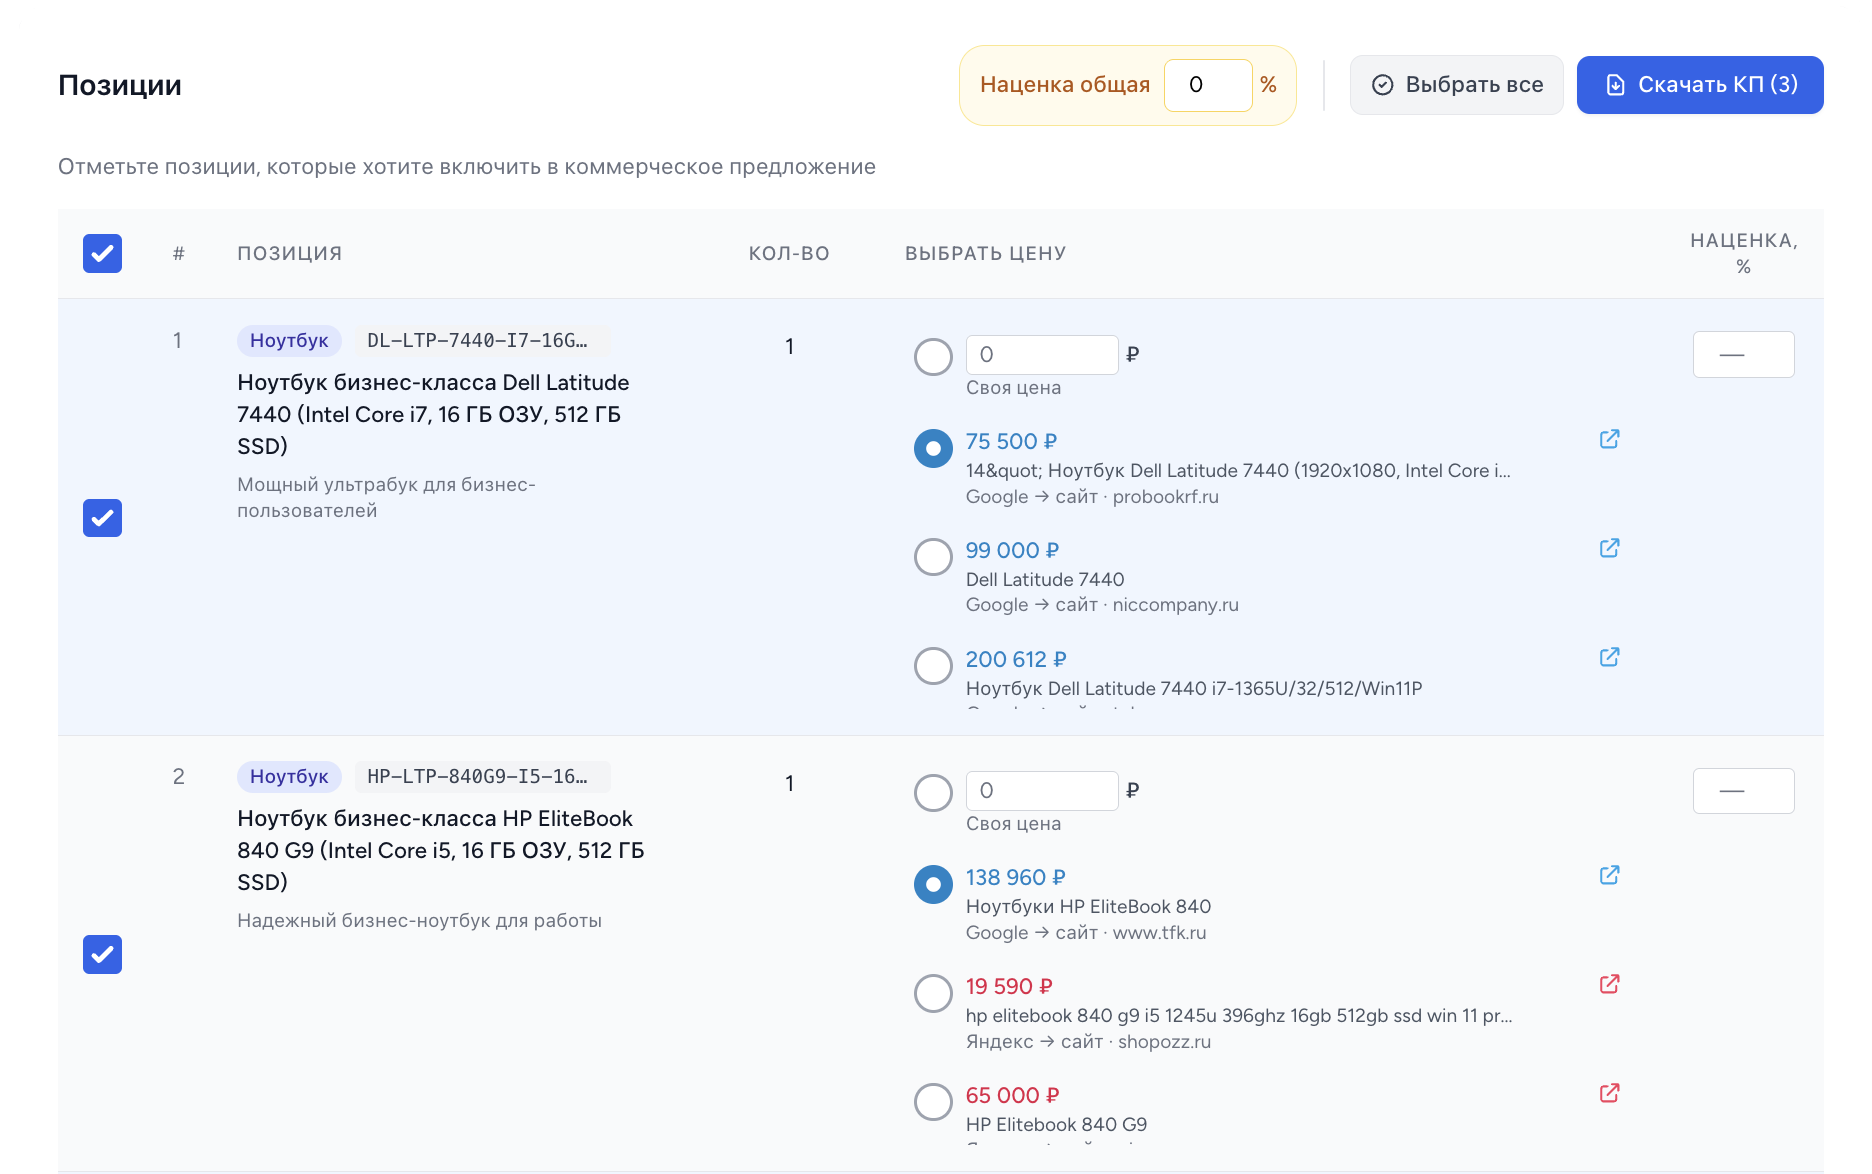Open external link for 138 960 ₽ offer
Image resolution: width=1872 pixels, height=1174 pixels.
[x=1609, y=875]
